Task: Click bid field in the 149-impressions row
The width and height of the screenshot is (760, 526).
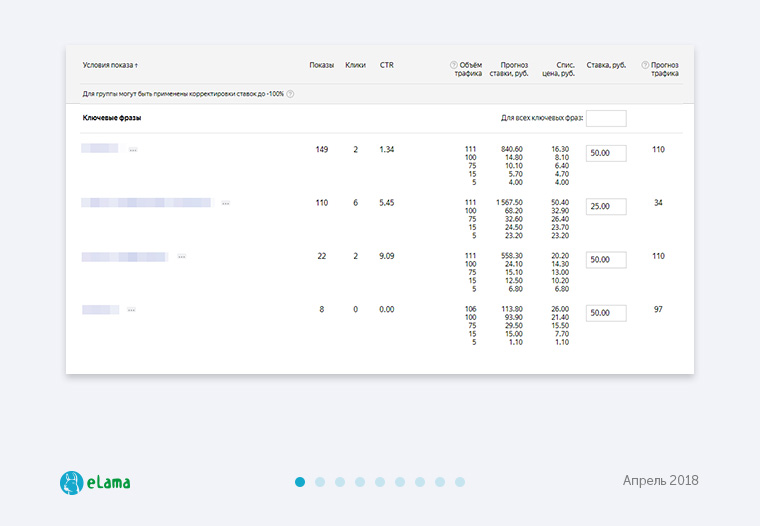Action: click(606, 154)
